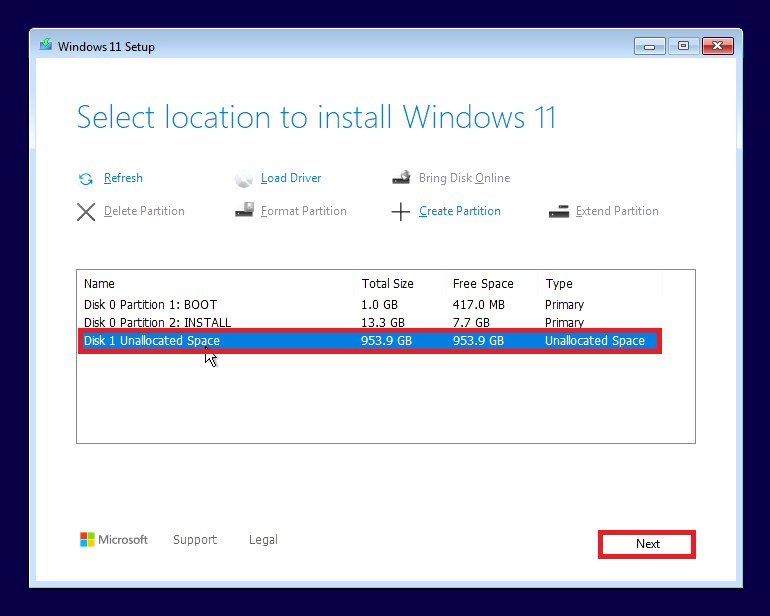This screenshot has height=616, width=770.
Task: Click the Total Size column header
Action: (387, 283)
